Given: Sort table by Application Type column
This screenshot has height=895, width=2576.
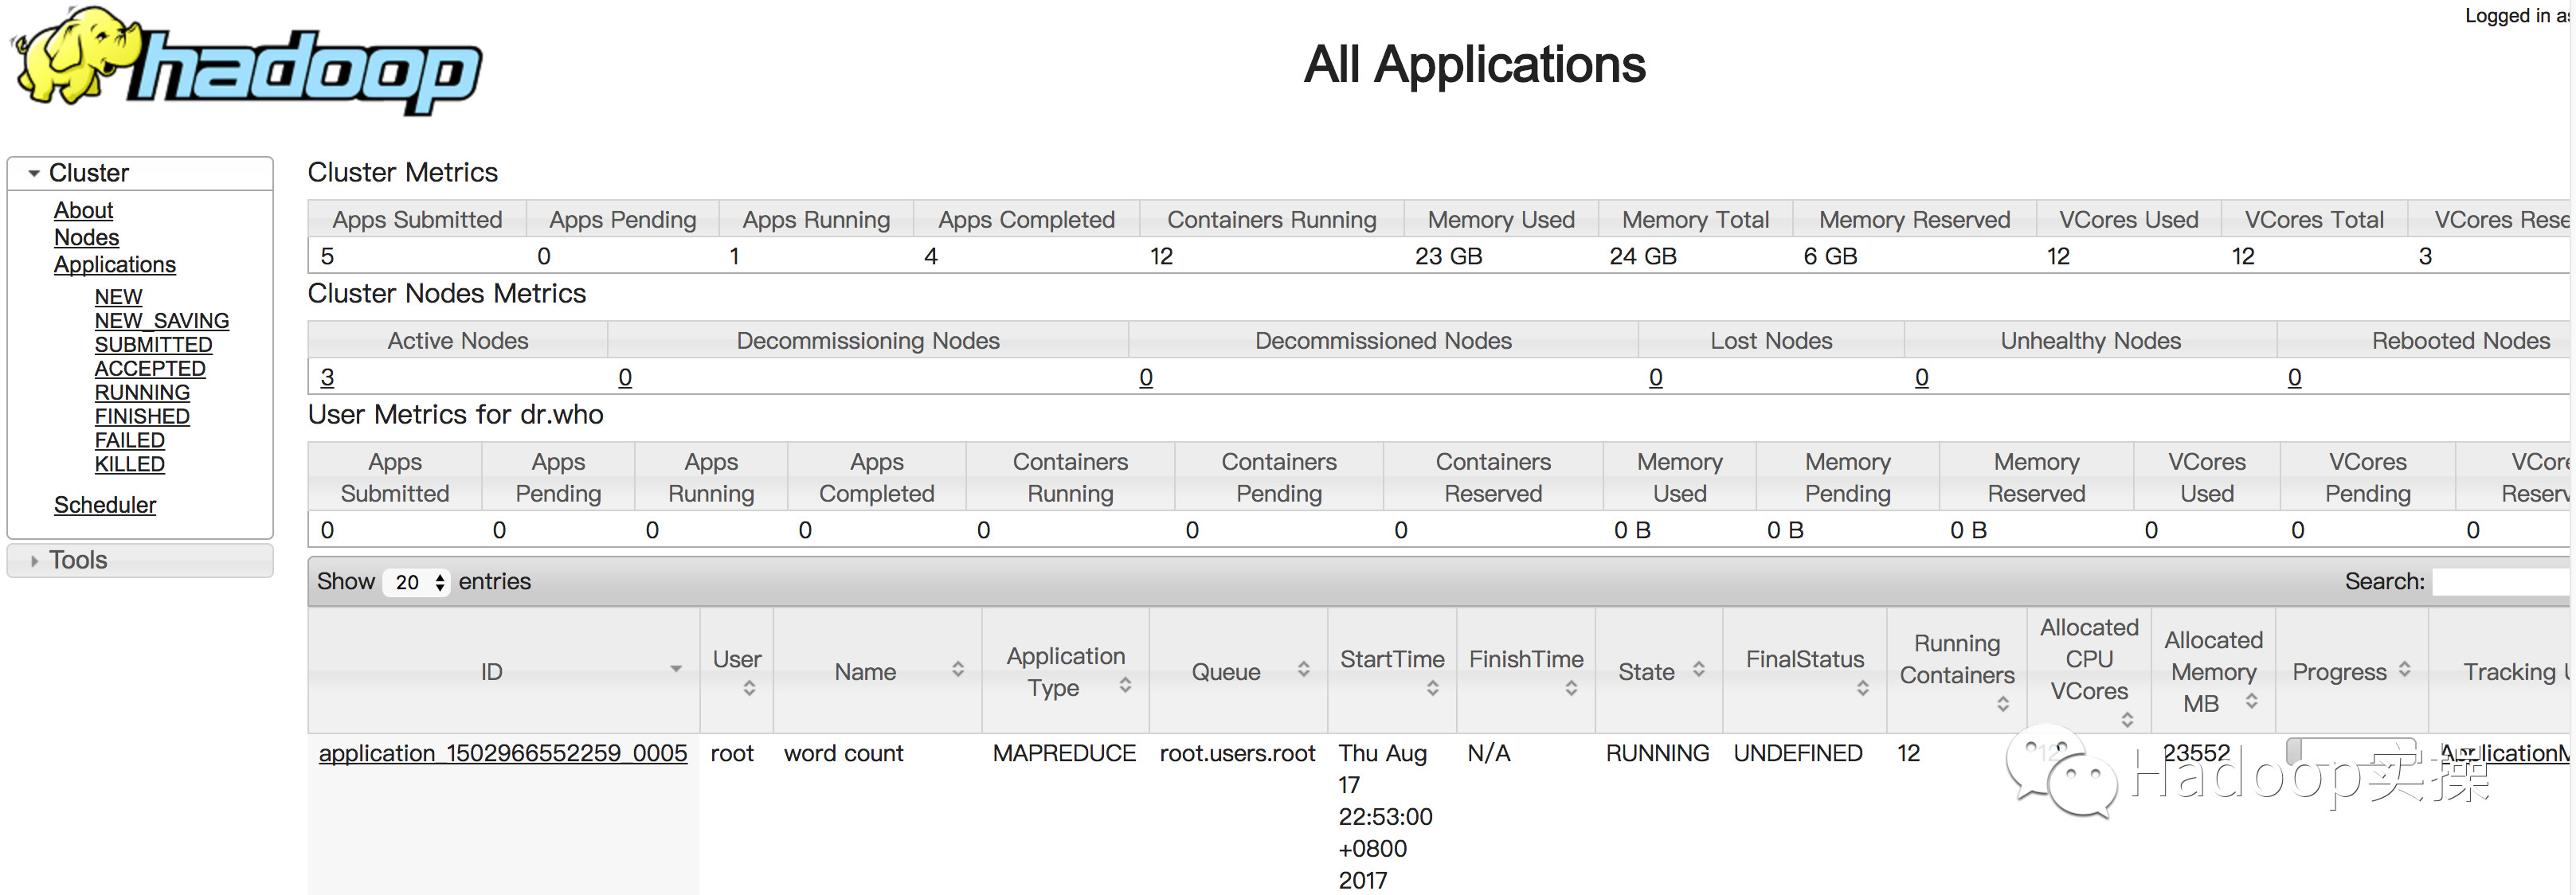Looking at the screenshot, I should click(1066, 672).
